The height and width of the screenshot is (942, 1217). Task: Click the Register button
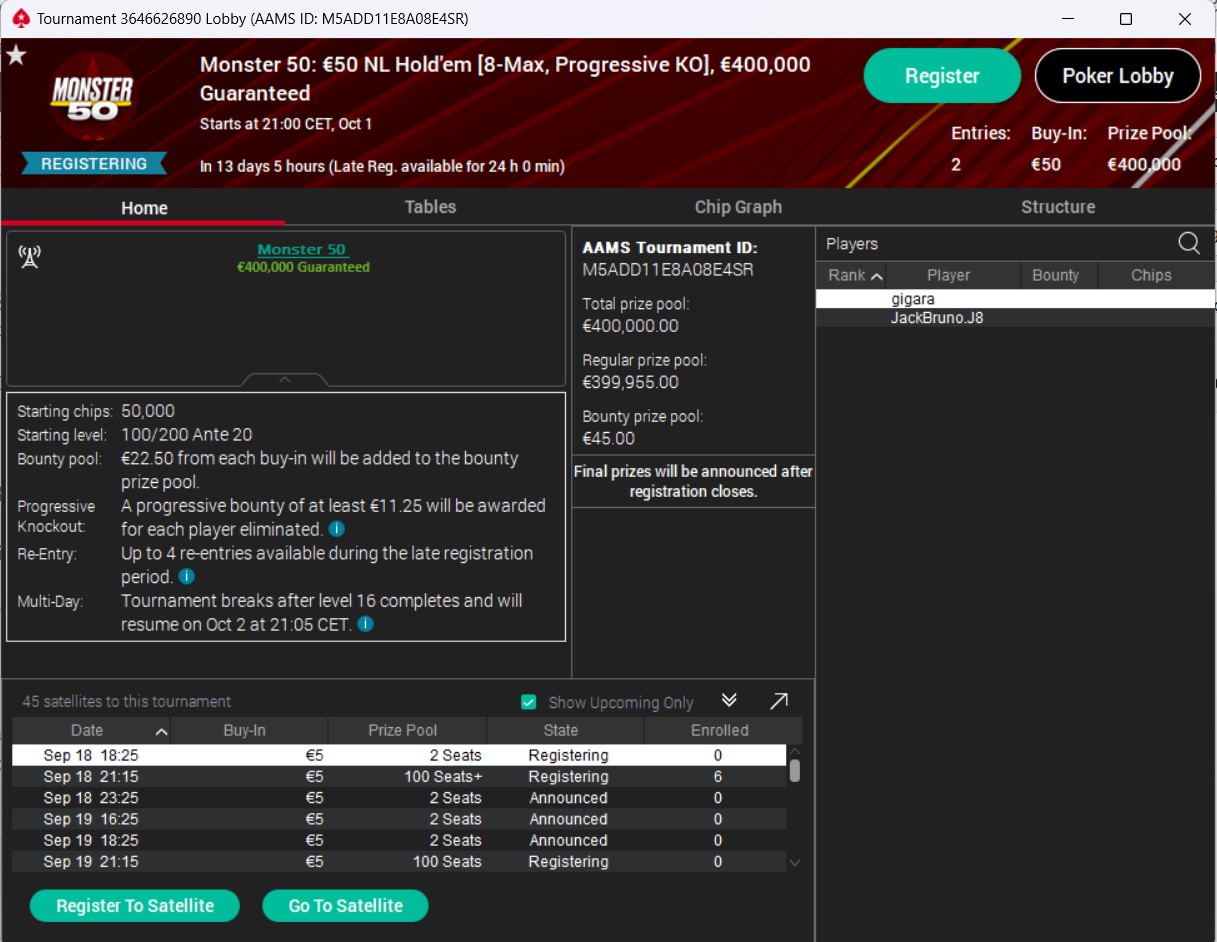(x=942, y=76)
